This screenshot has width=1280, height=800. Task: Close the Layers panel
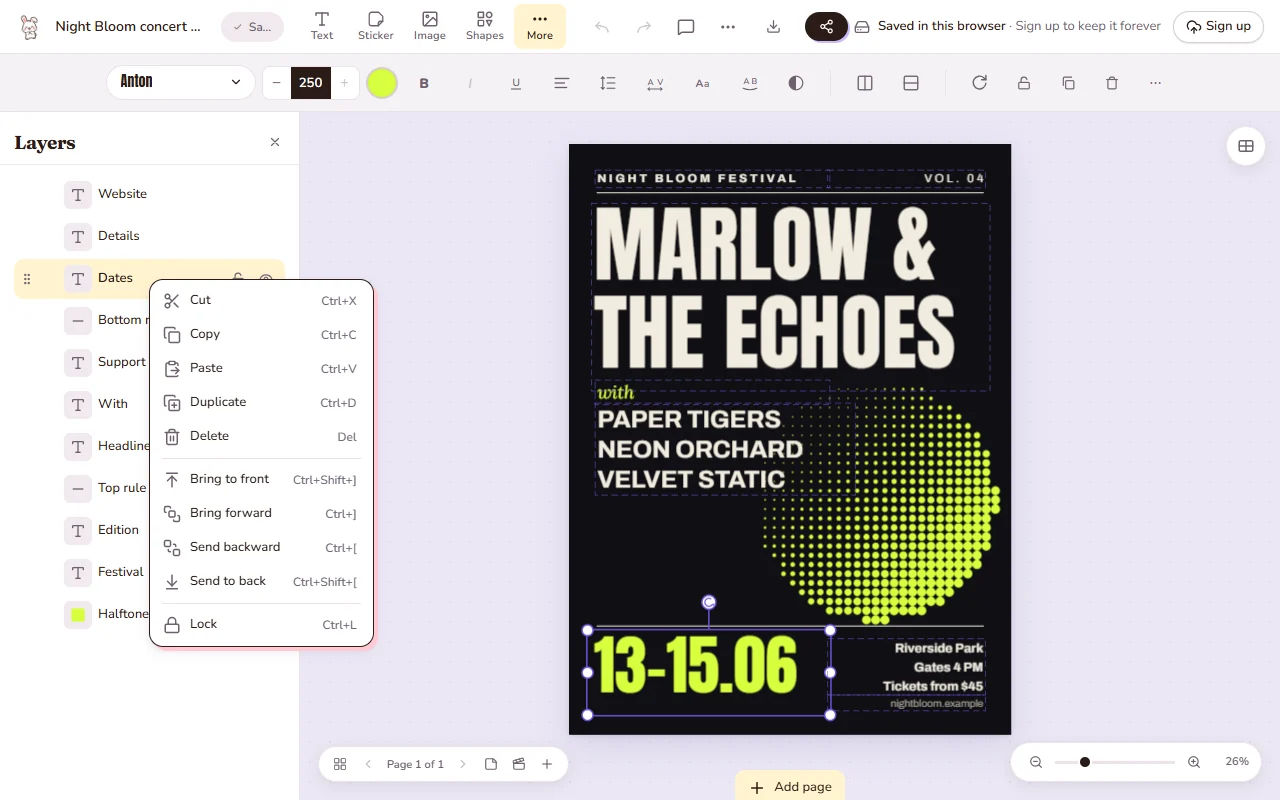(275, 142)
